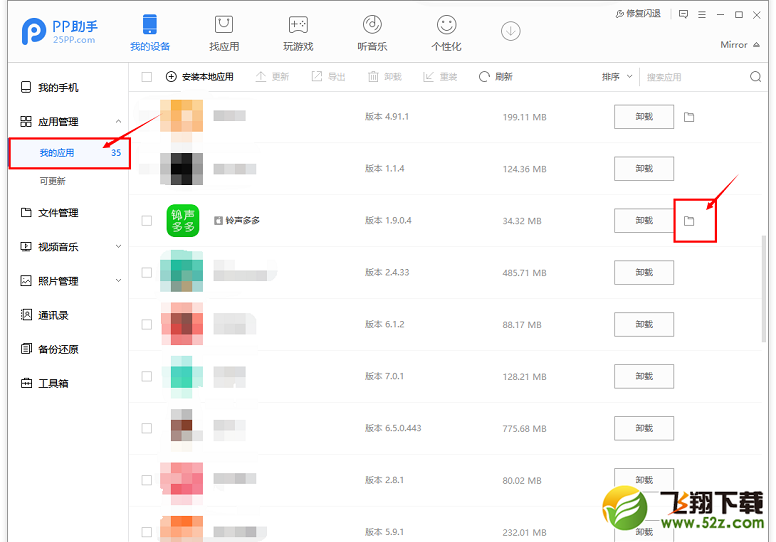Switch to the 听音乐 tab
This screenshot has width=776, height=542.
pos(372,33)
